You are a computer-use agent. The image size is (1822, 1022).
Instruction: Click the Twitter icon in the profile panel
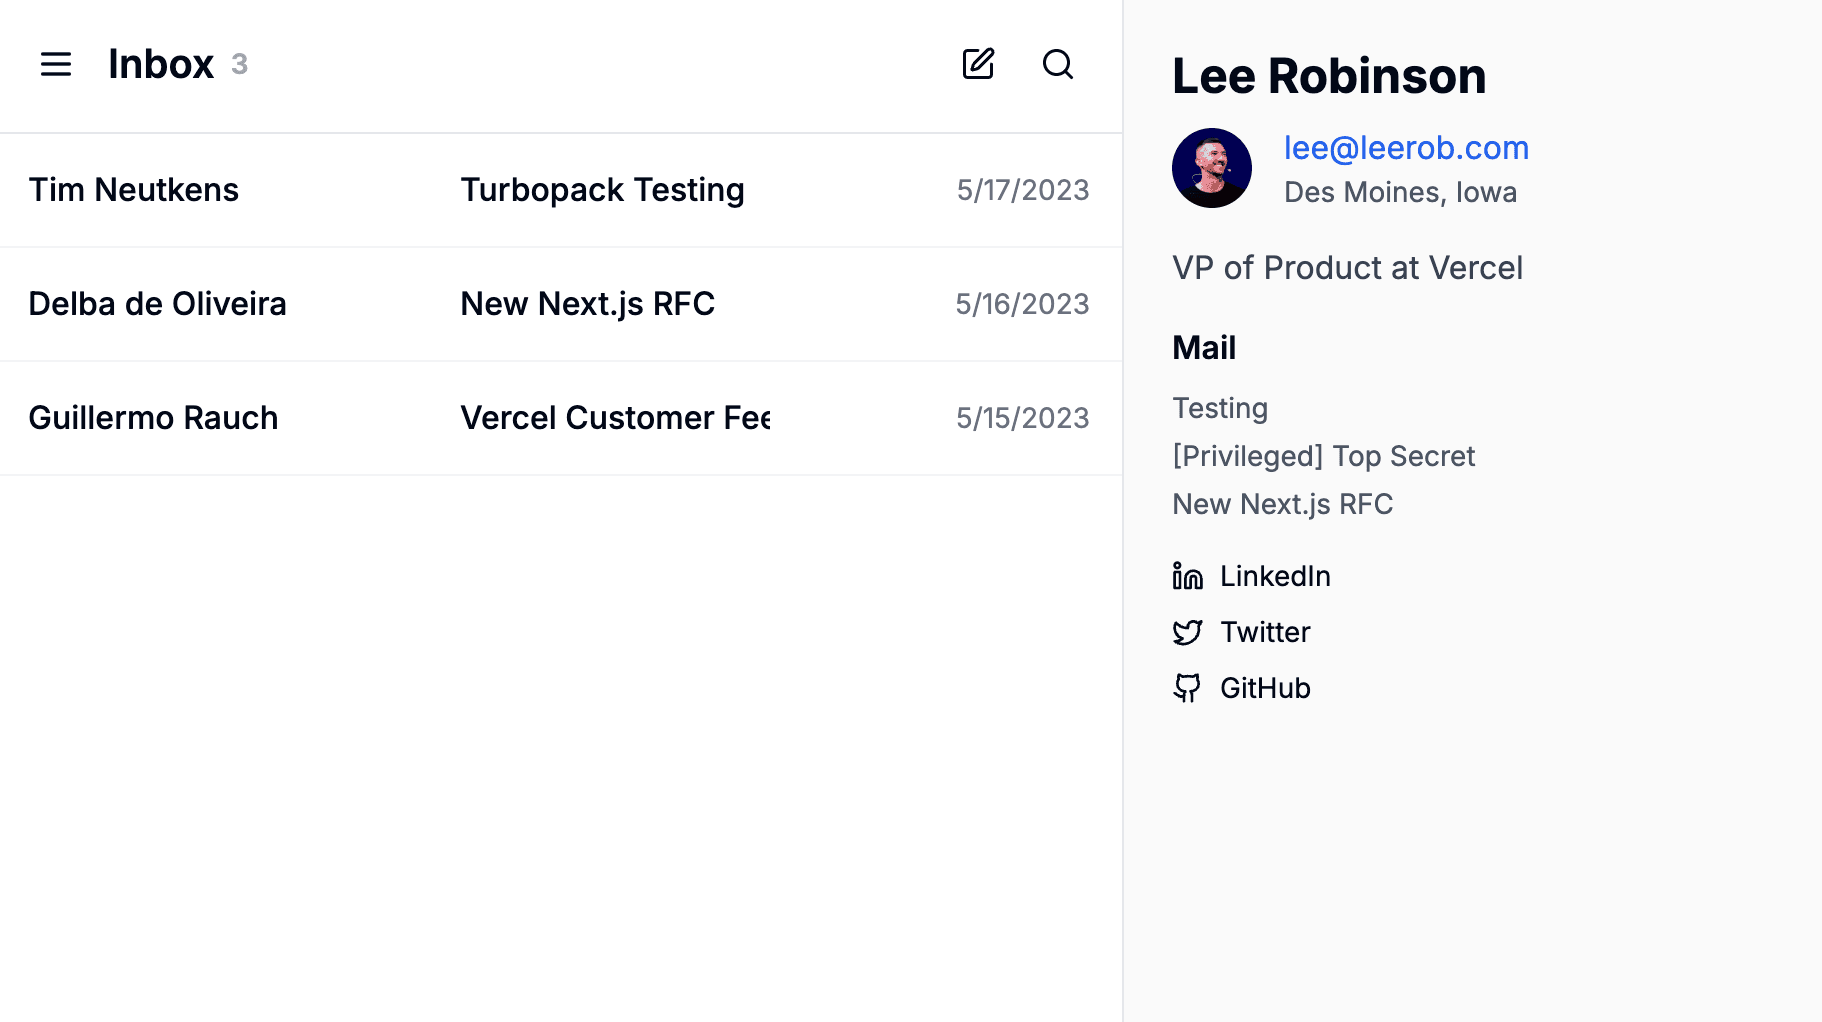click(1189, 632)
